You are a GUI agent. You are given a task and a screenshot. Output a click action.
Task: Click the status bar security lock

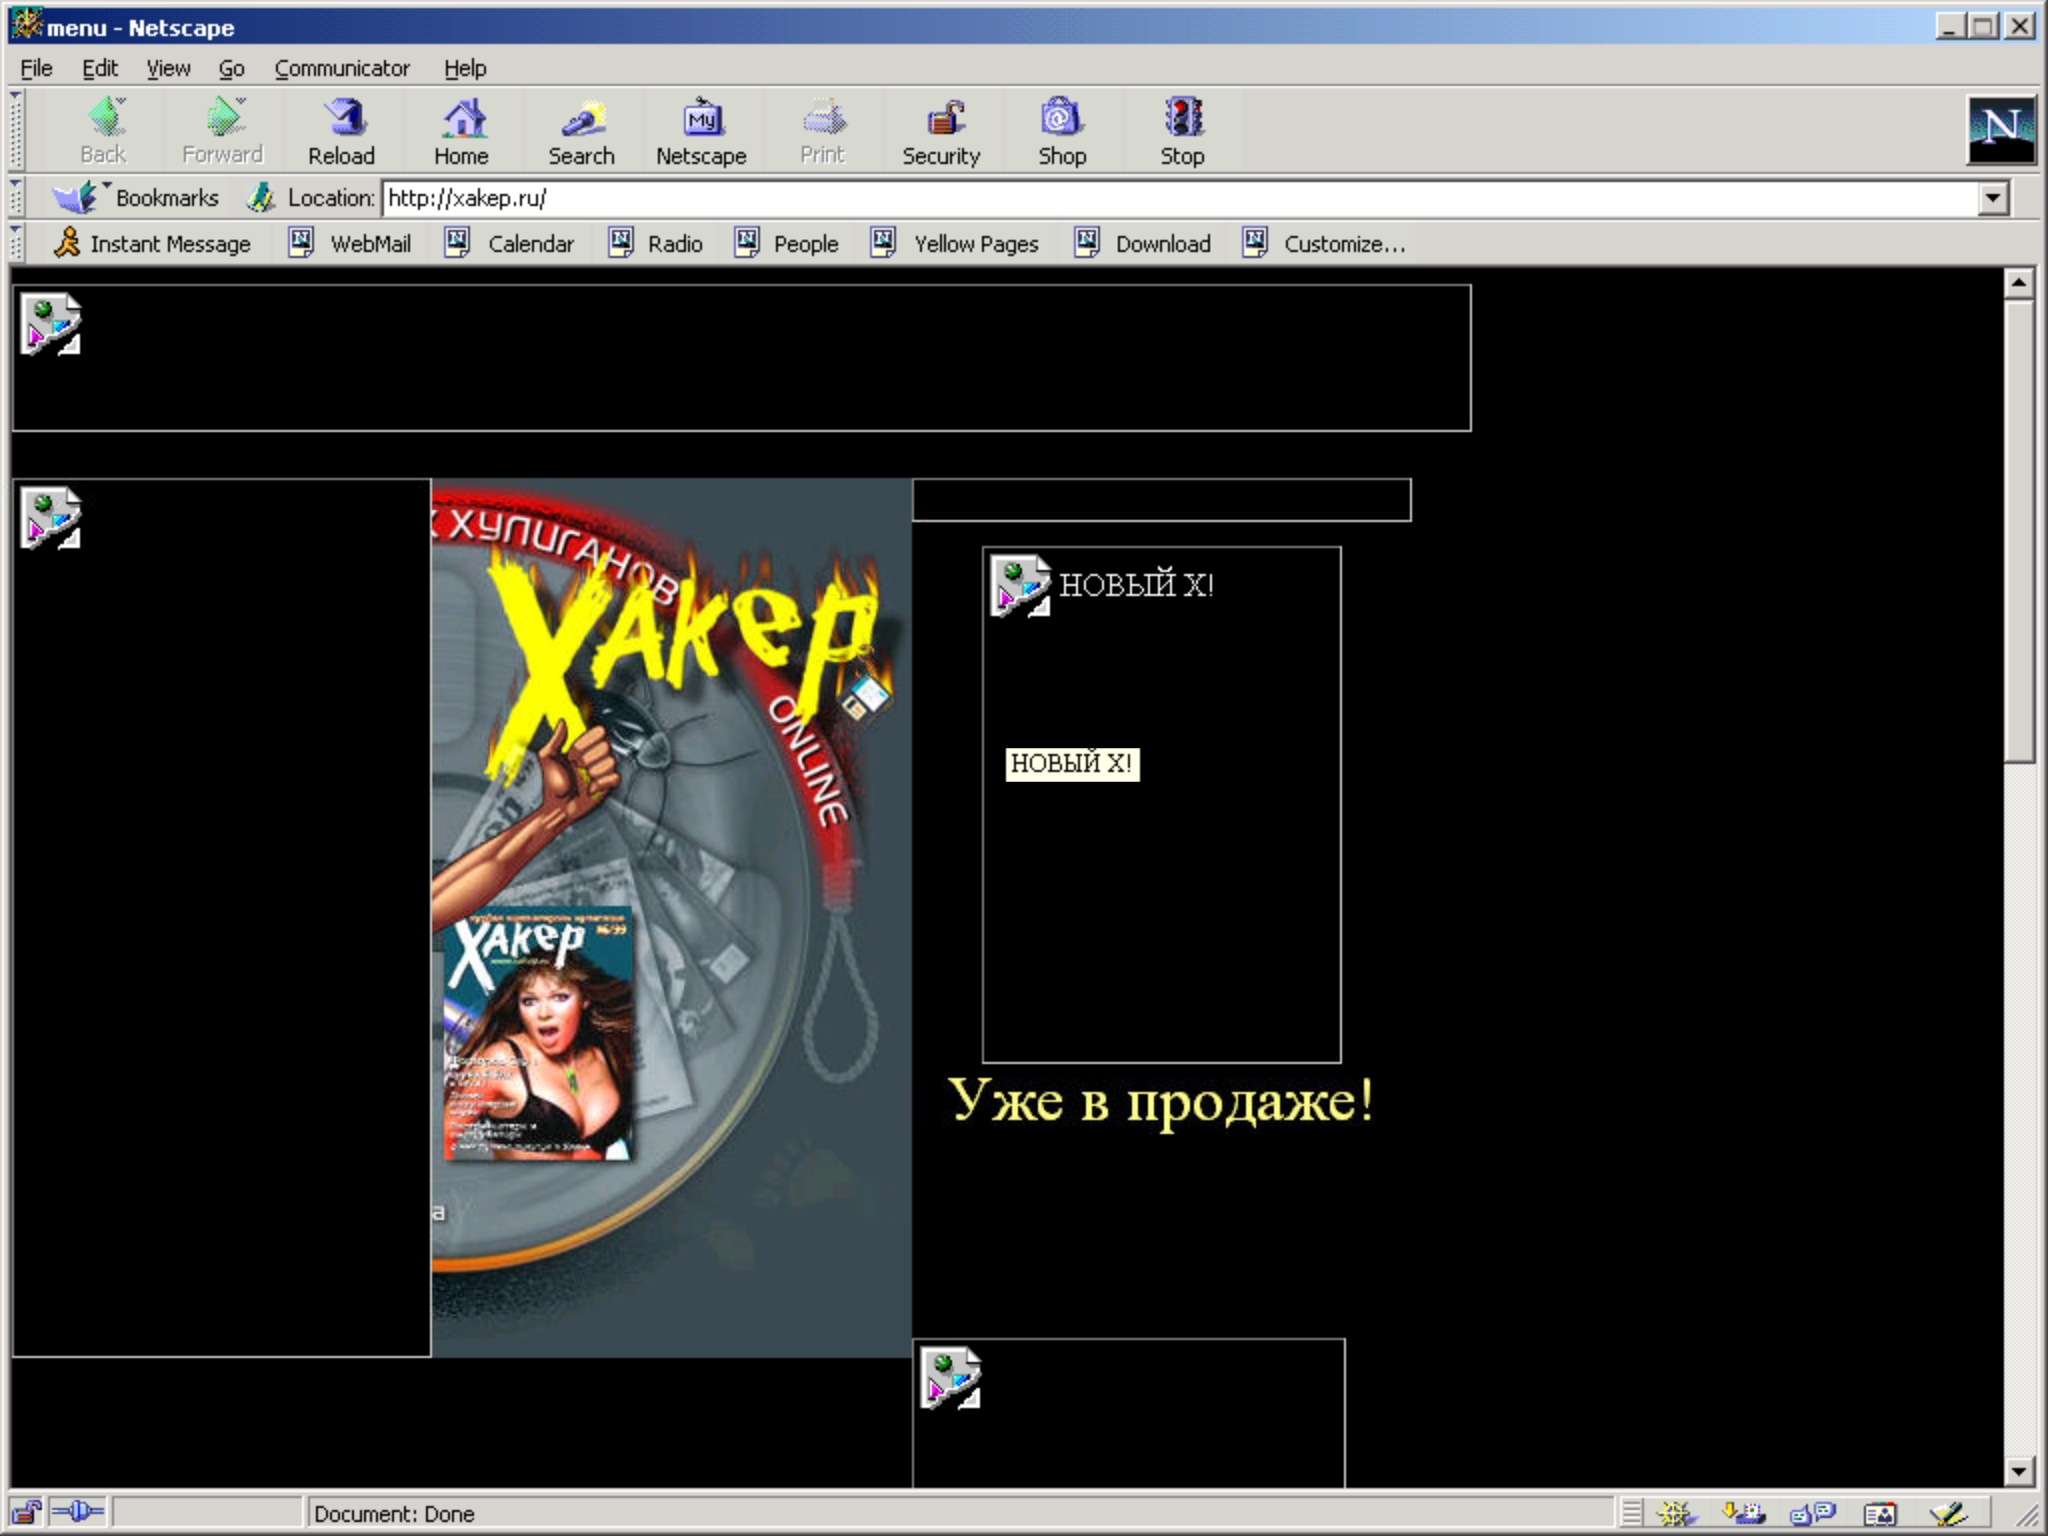point(27,1512)
